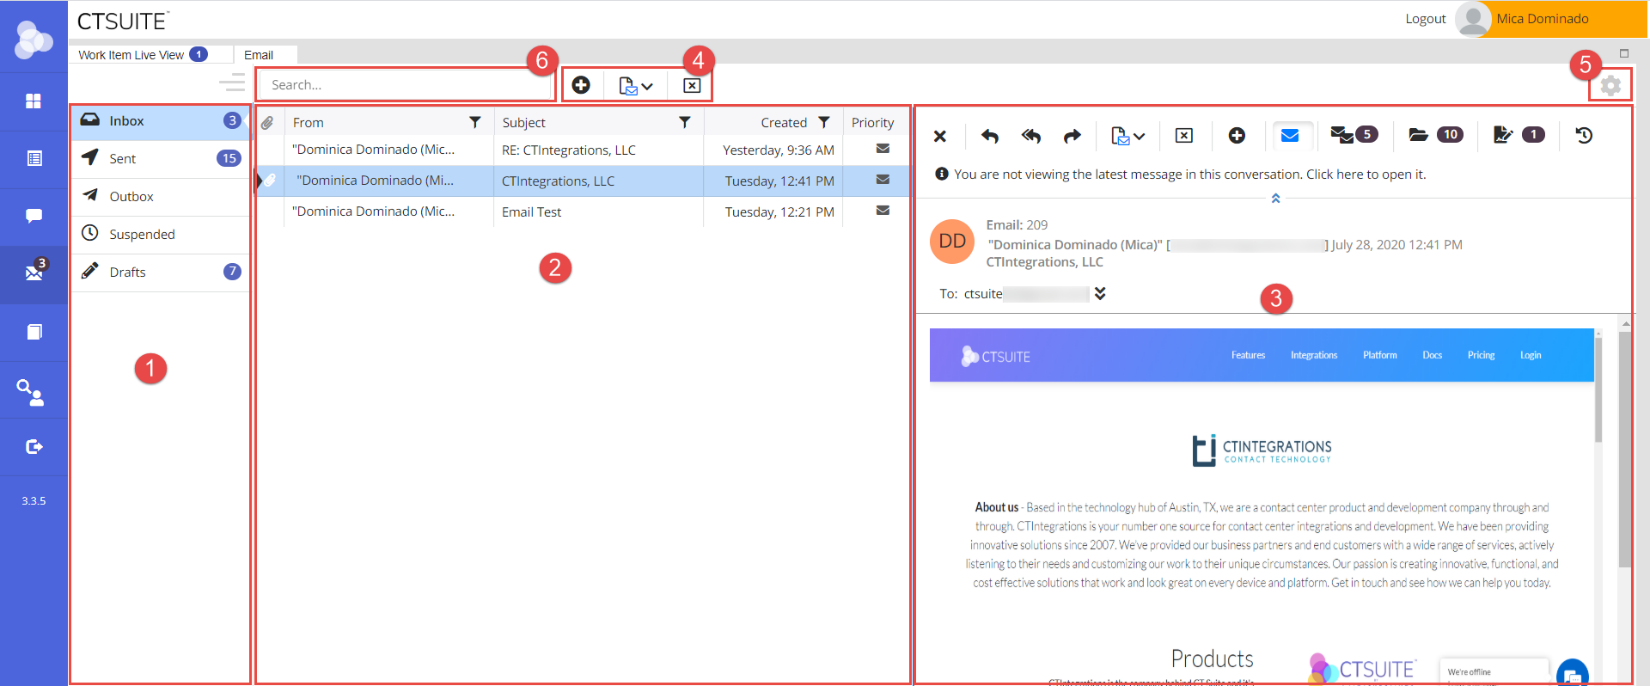Click the plus icon in reading pane toolbar
Screen dimensions: 1650x686
1237,136
